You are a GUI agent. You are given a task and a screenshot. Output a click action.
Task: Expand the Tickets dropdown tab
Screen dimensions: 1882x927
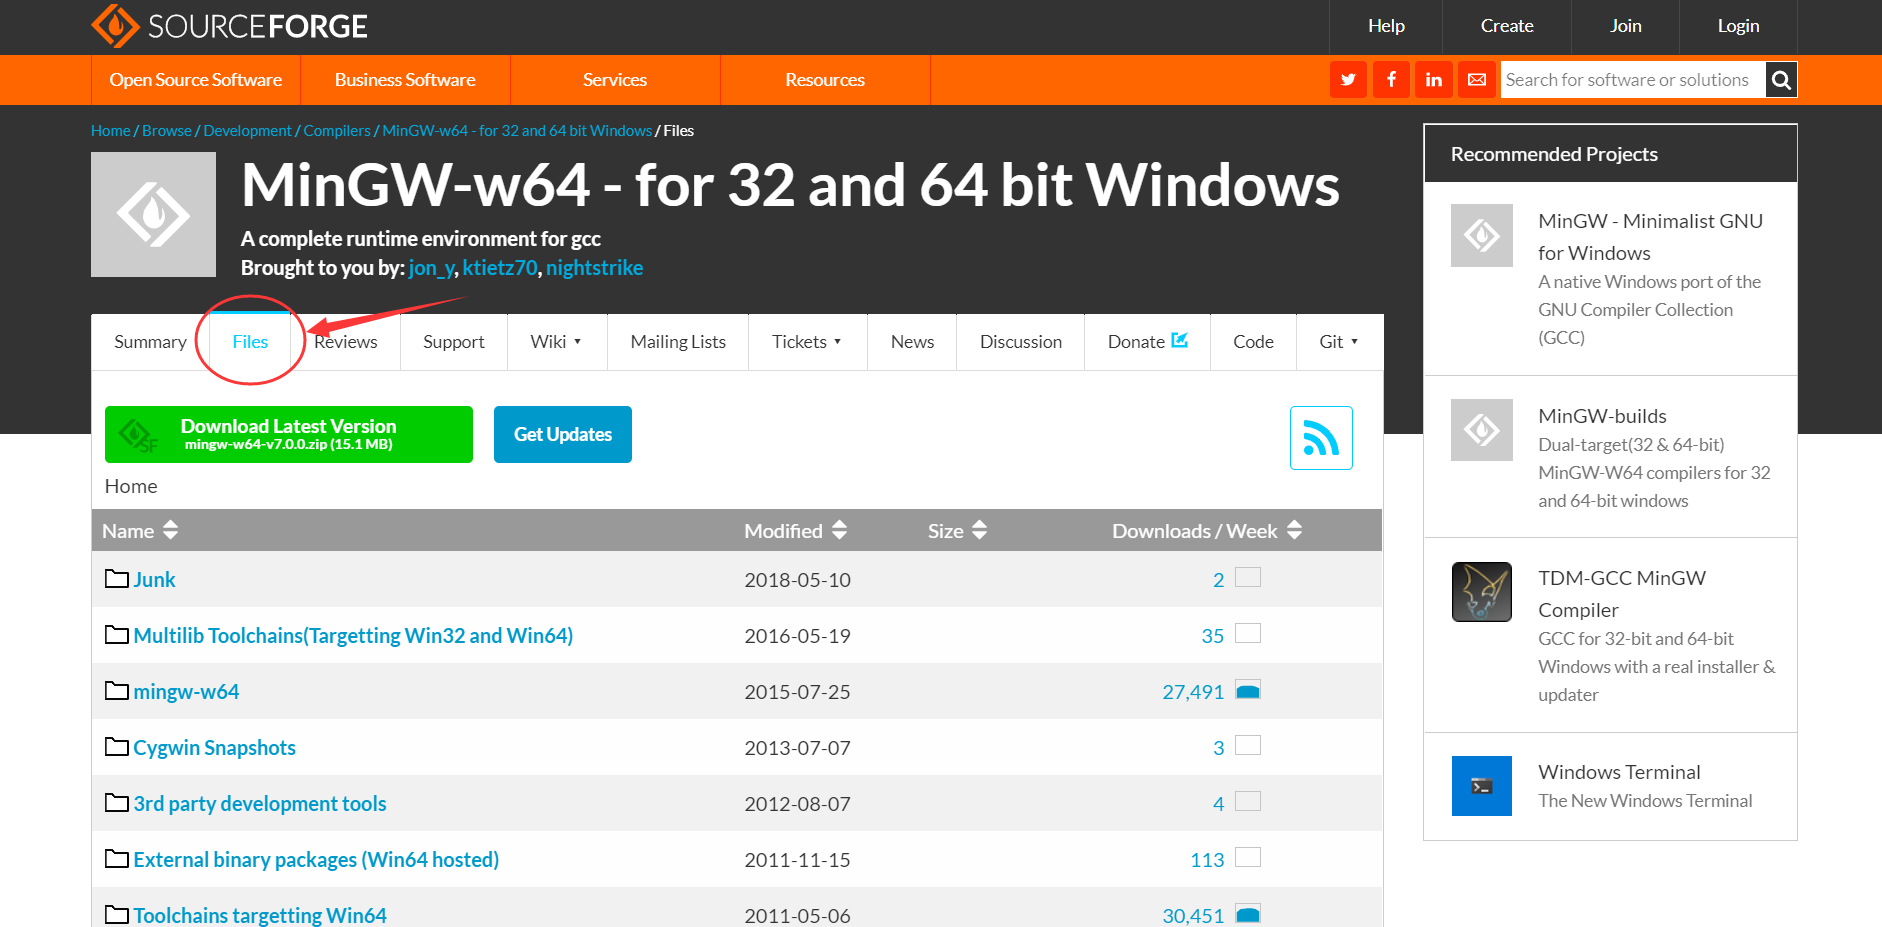pyautogui.click(x=807, y=342)
